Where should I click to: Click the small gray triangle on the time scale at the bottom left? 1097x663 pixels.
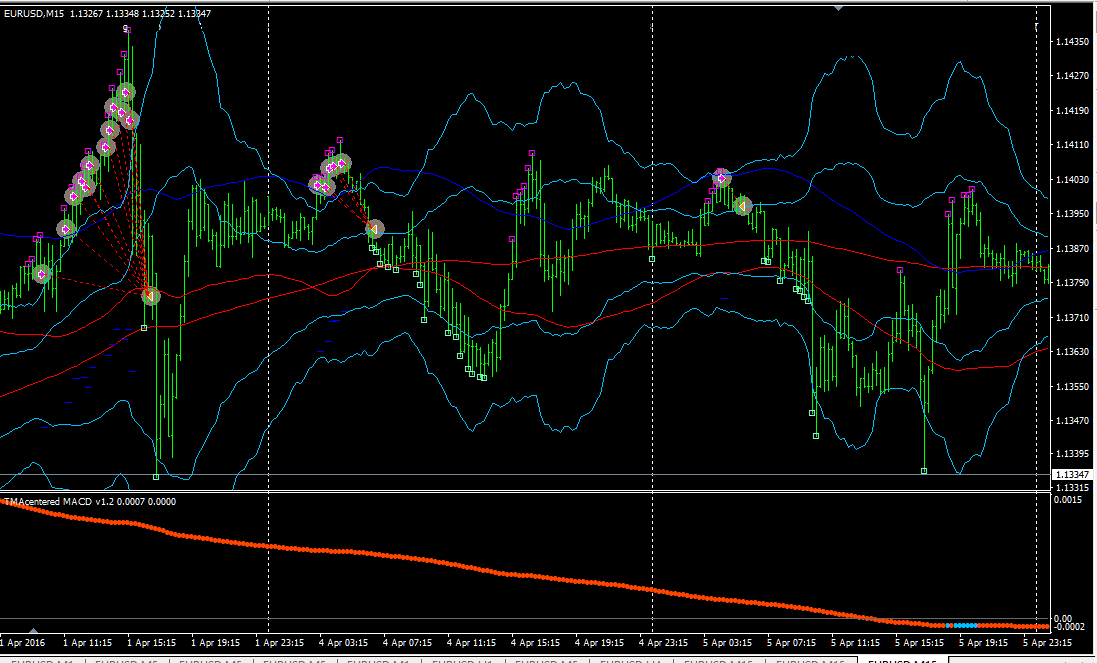coord(33,631)
